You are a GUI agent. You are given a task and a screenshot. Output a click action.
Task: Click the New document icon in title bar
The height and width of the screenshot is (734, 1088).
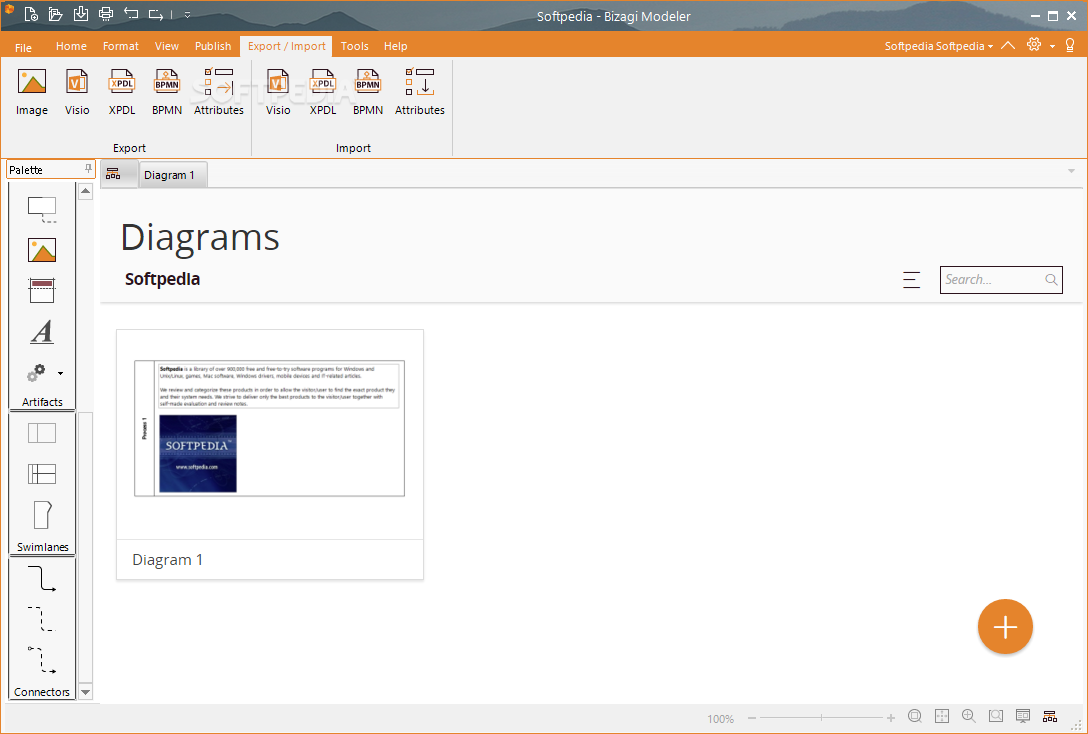point(31,14)
